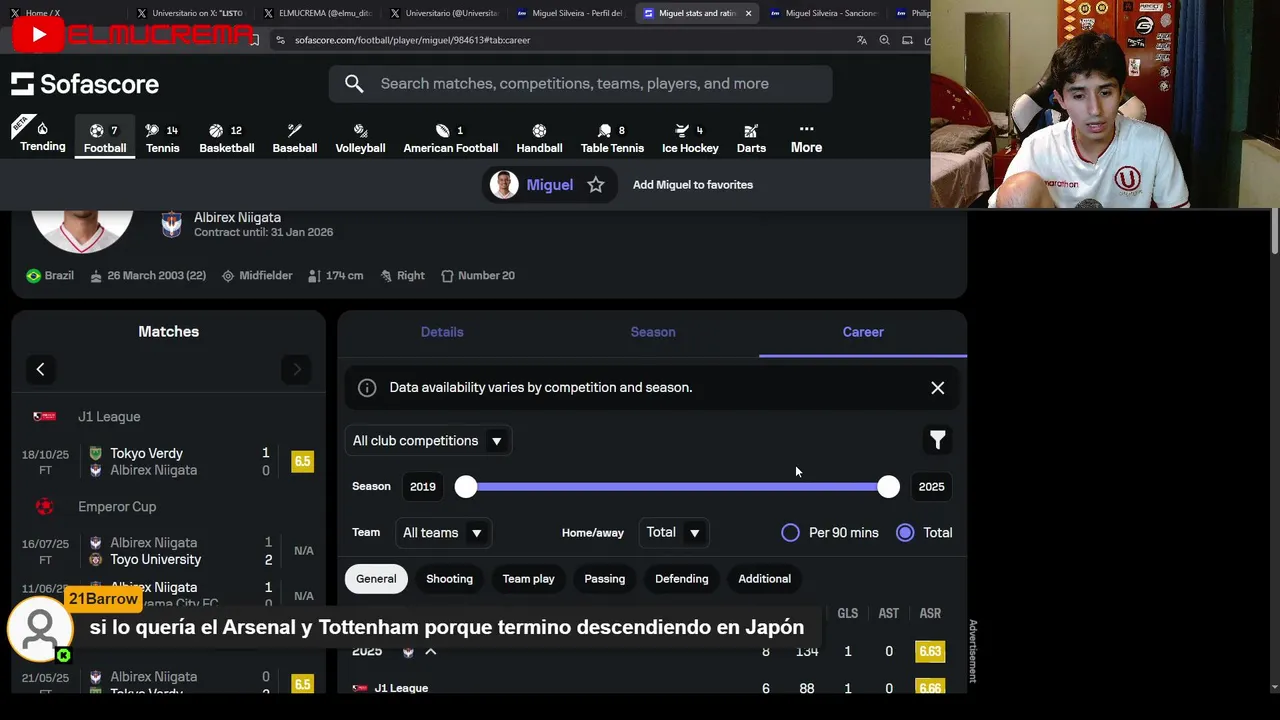This screenshot has height=720, width=1280.
Task: Dismiss the data availability notice
Action: coord(937,388)
